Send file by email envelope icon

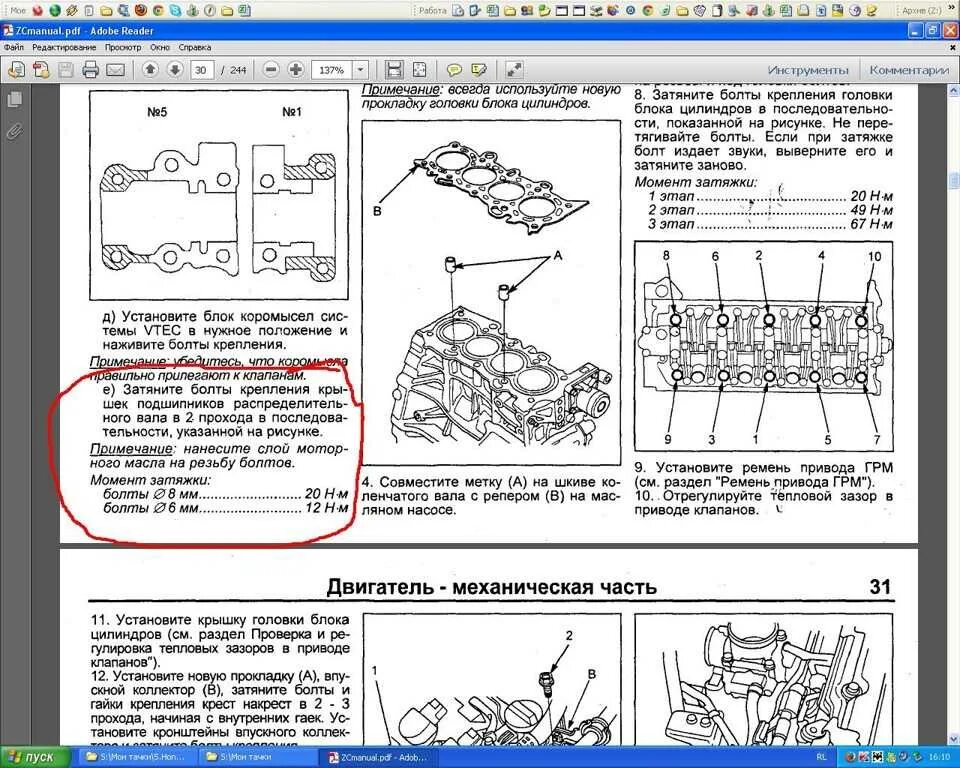click(115, 70)
